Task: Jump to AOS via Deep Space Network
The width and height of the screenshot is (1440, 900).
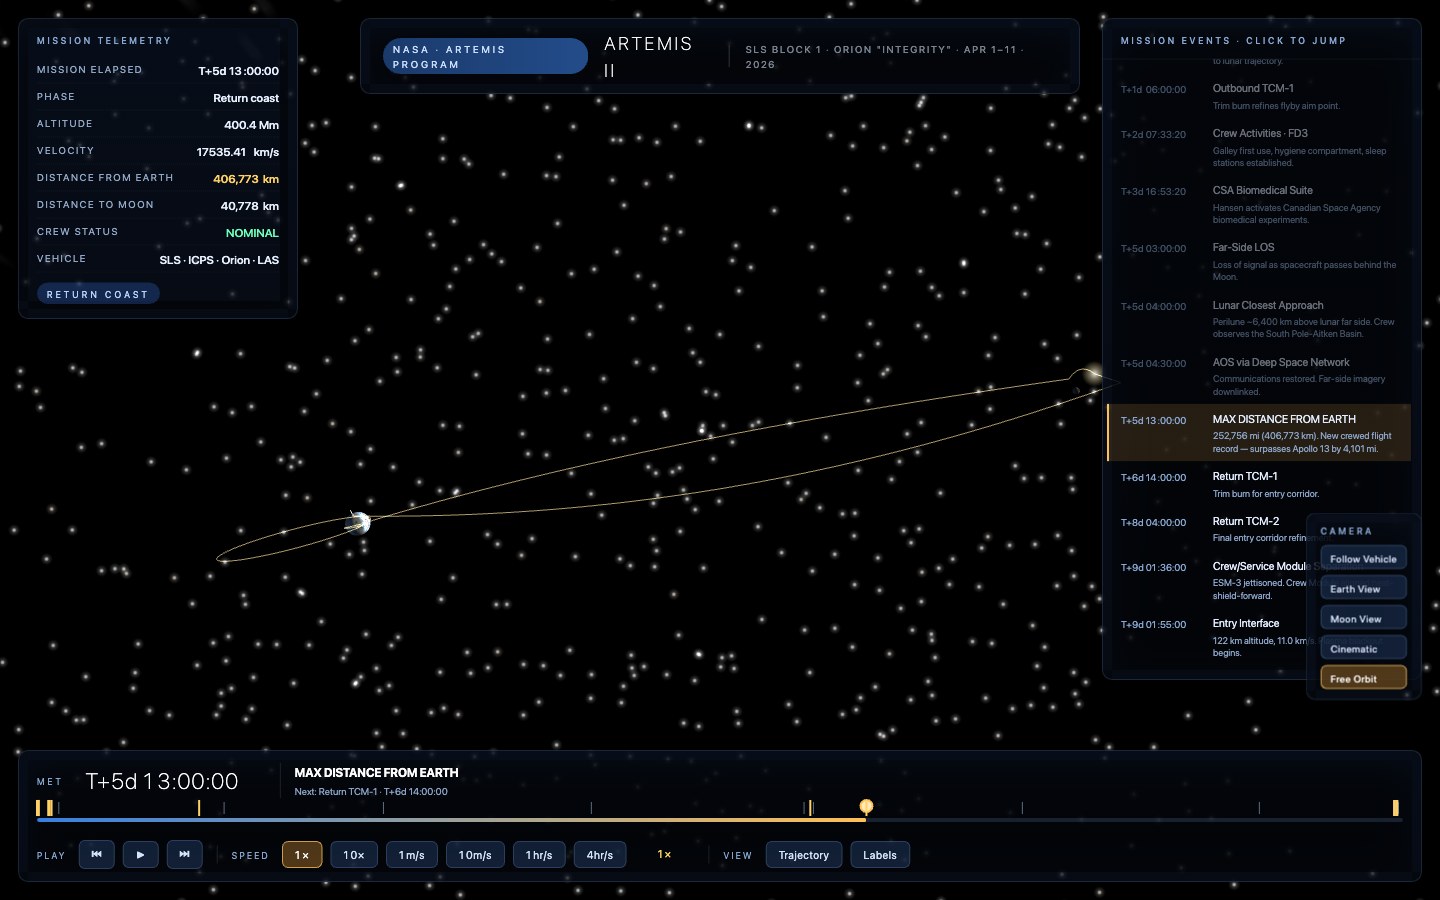Action: tap(1259, 376)
